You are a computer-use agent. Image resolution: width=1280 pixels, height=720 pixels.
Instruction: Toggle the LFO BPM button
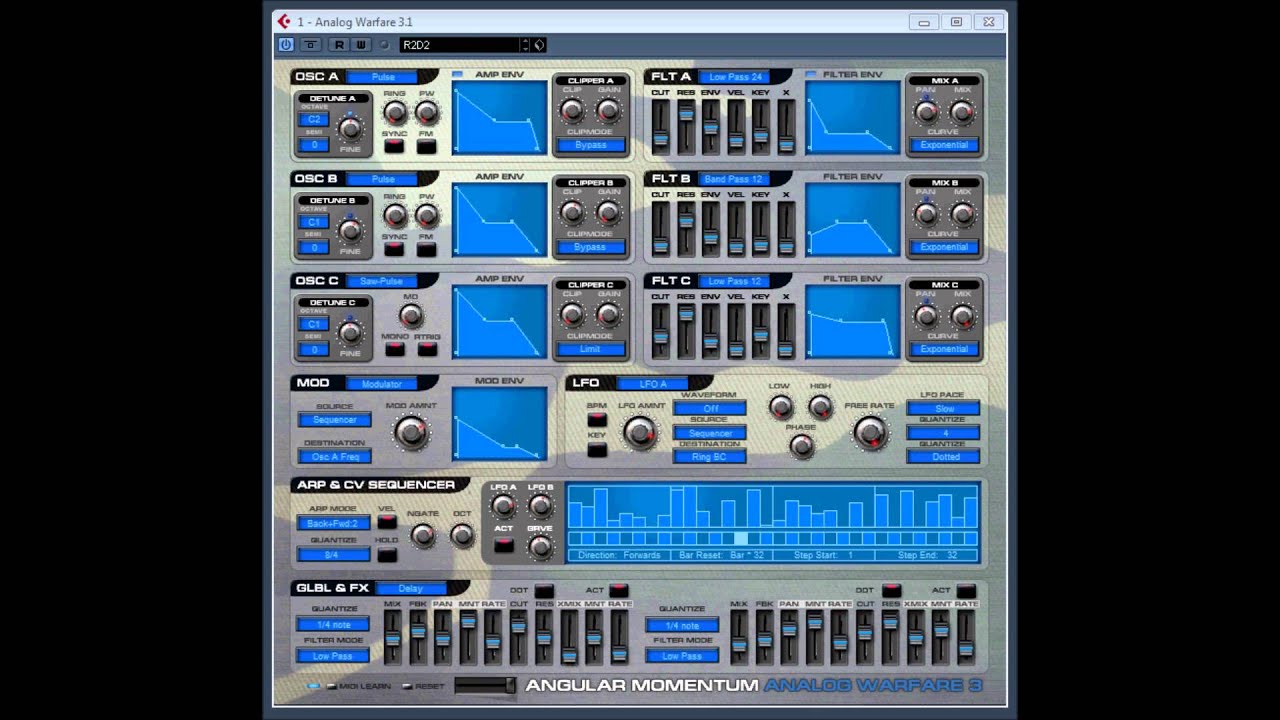click(x=597, y=419)
